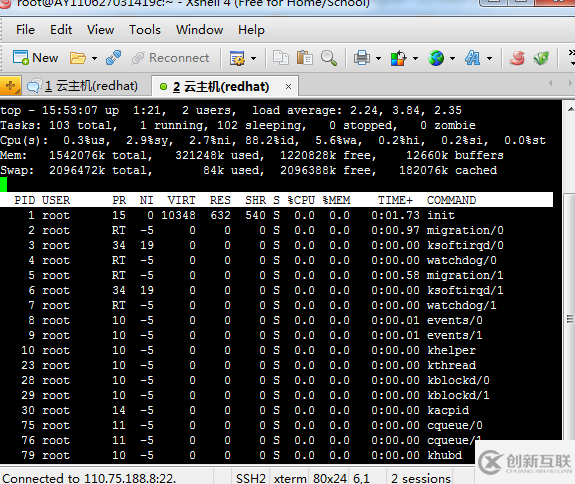Click the 80x24 terminal size status
The height and width of the screenshot is (484, 575).
(x=330, y=478)
